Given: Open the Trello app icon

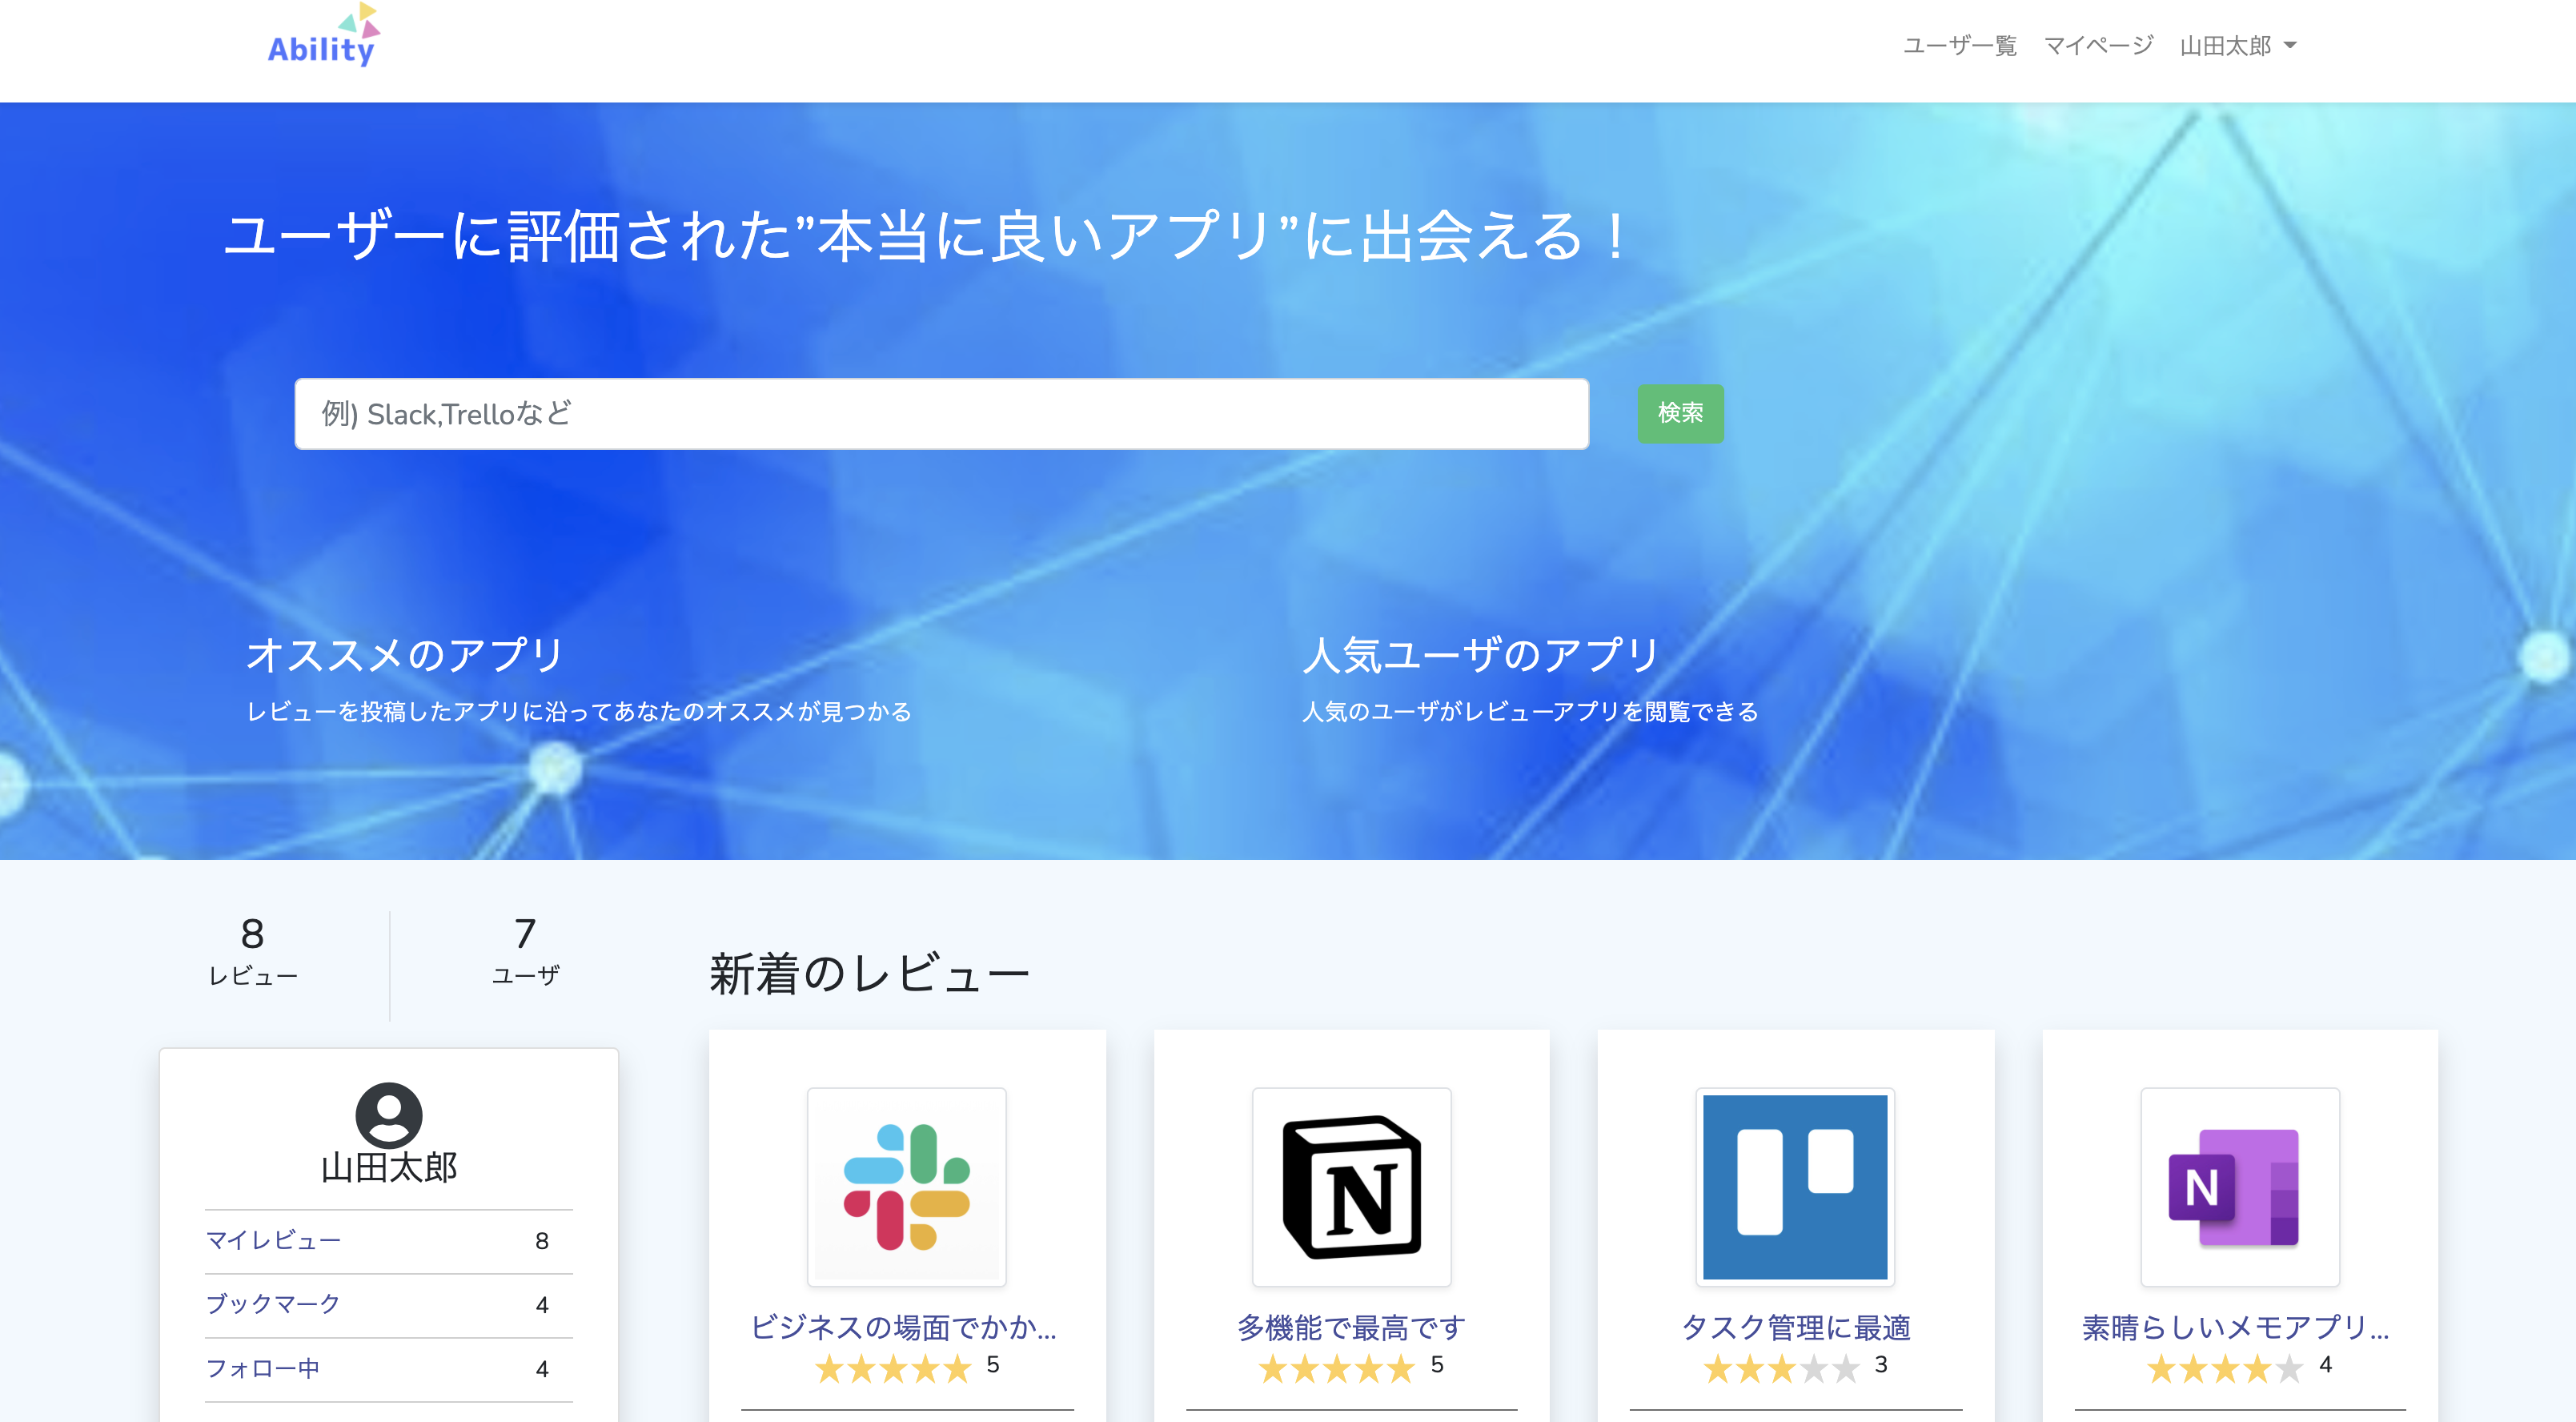Looking at the screenshot, I should click(1795, 1186).
